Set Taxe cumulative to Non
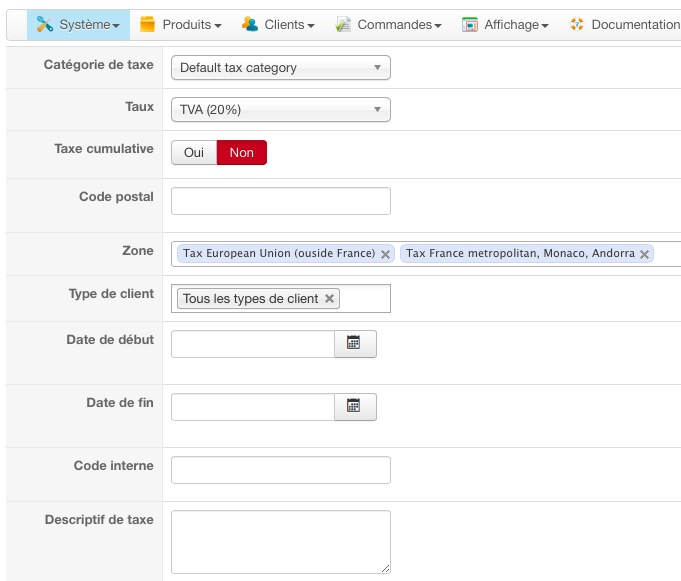Viewport: 681px width, 581px height. point(242,152)
